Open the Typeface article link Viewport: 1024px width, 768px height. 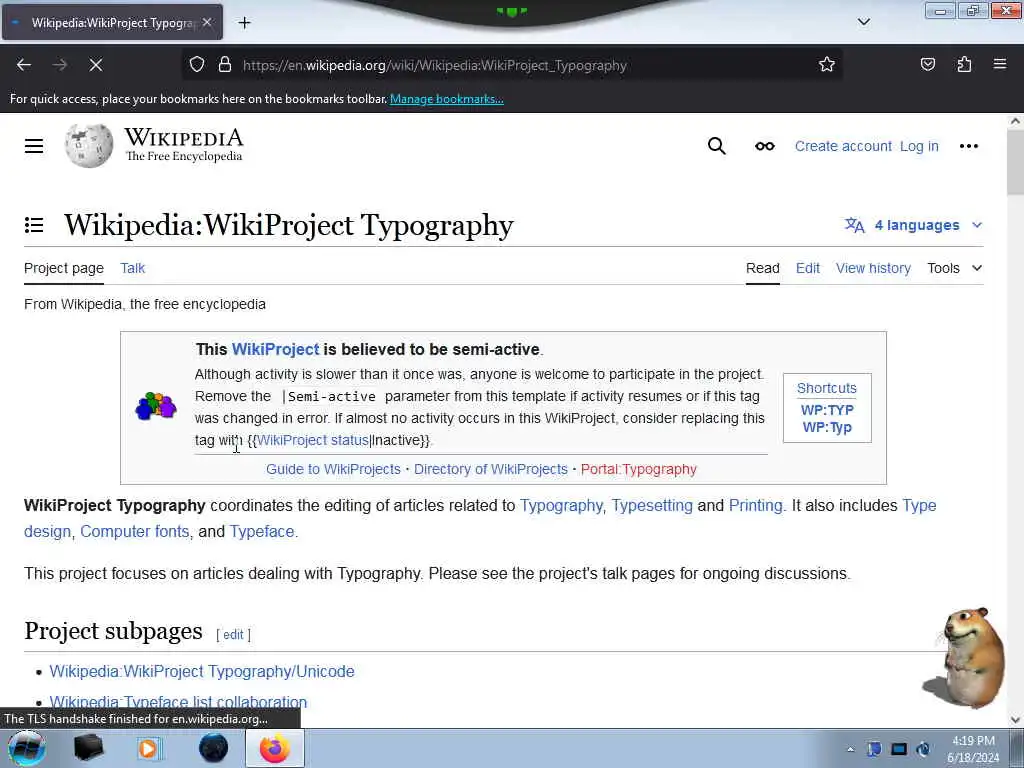[262, 532]
